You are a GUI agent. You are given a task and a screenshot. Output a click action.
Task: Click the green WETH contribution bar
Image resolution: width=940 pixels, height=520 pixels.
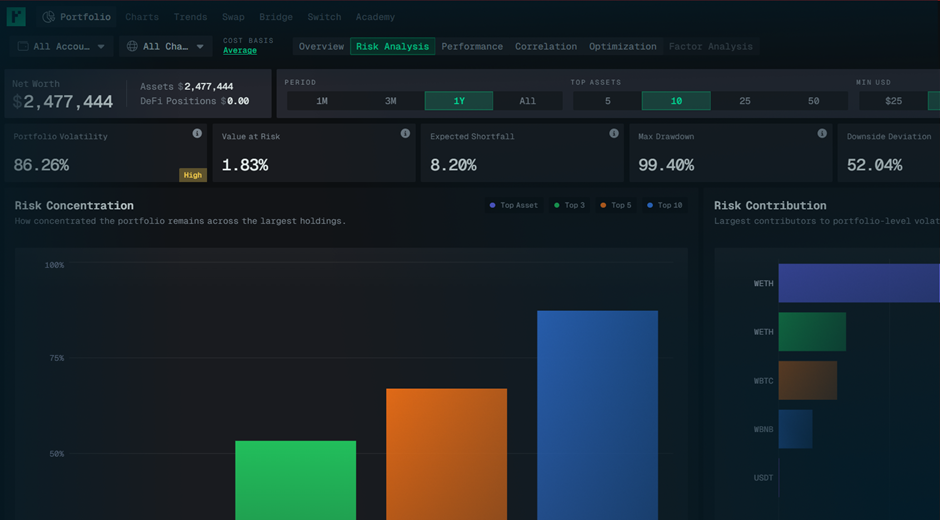(812, 332)
